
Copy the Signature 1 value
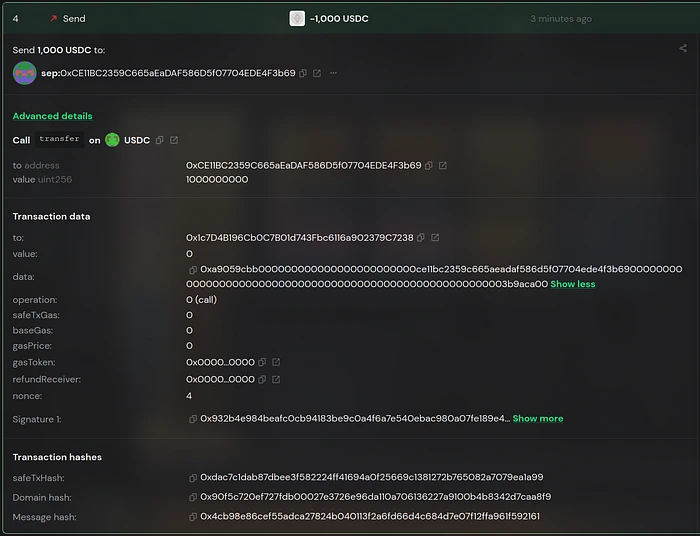click(192, 419)
